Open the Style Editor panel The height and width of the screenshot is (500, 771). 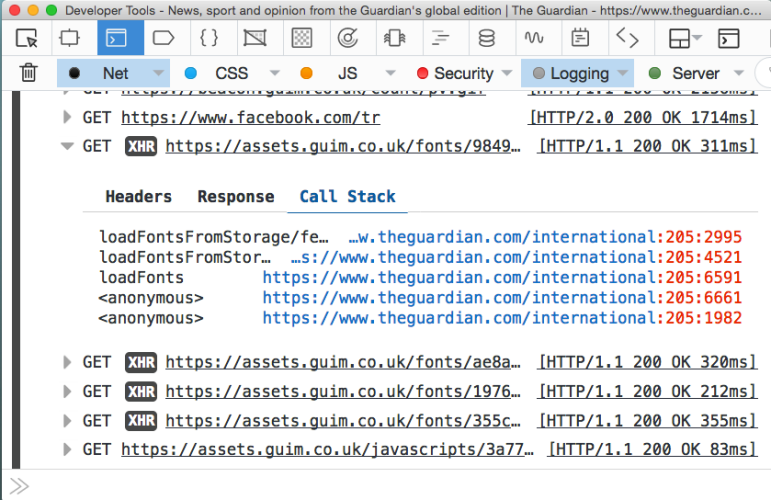[209, 38]
